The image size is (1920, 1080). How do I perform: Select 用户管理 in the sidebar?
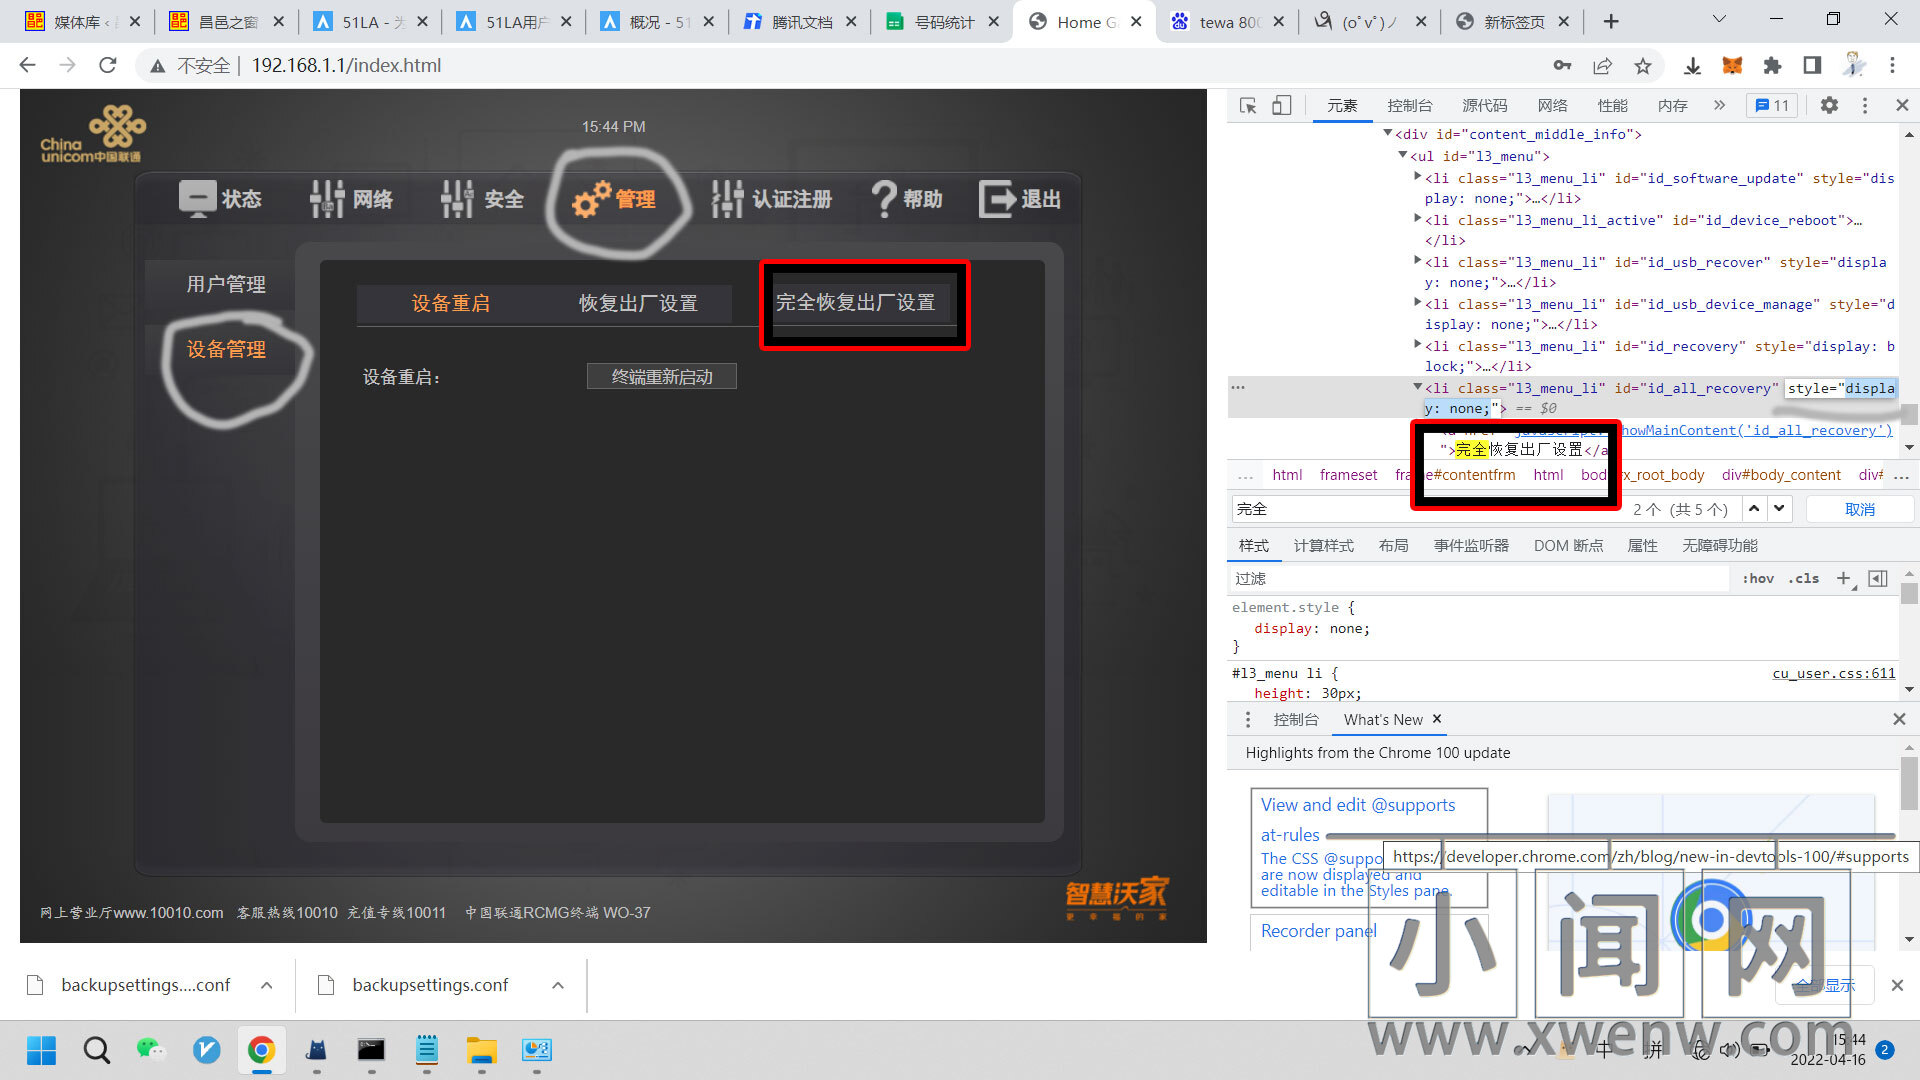[226, 284]
